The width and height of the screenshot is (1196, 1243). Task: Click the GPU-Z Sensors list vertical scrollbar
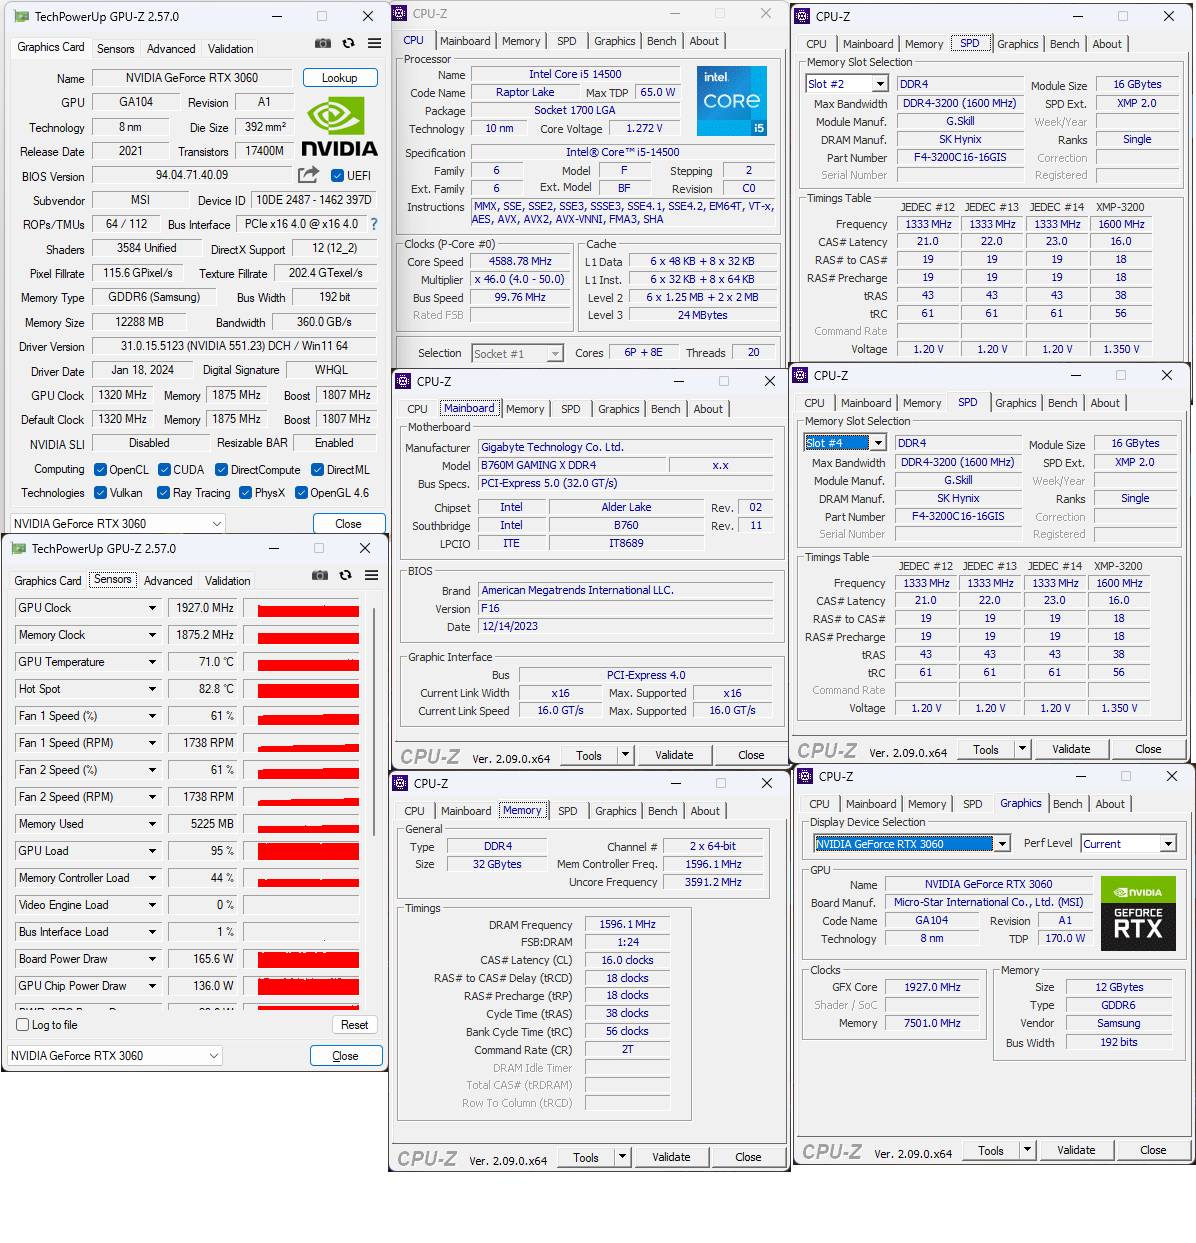point(374,720)
